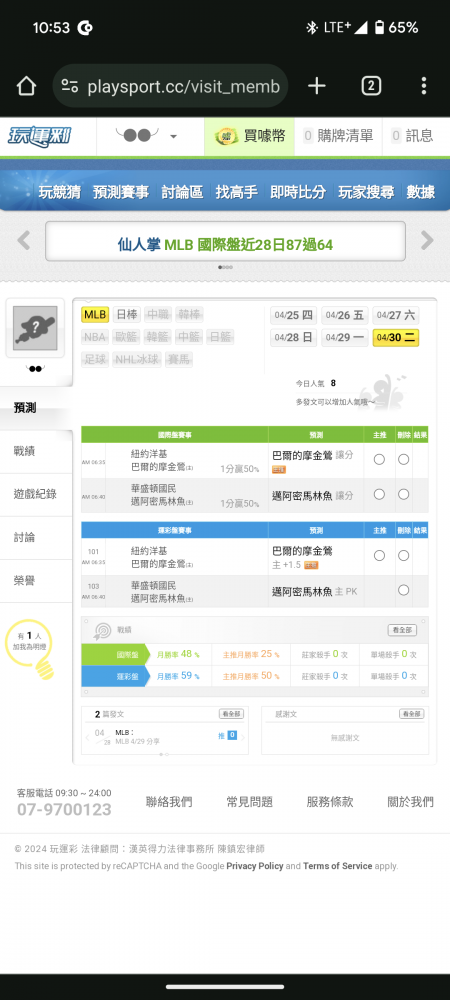Show previous banner with left arrow
The width and height of the screenshot is (450, 1000).
pos(24,240)
